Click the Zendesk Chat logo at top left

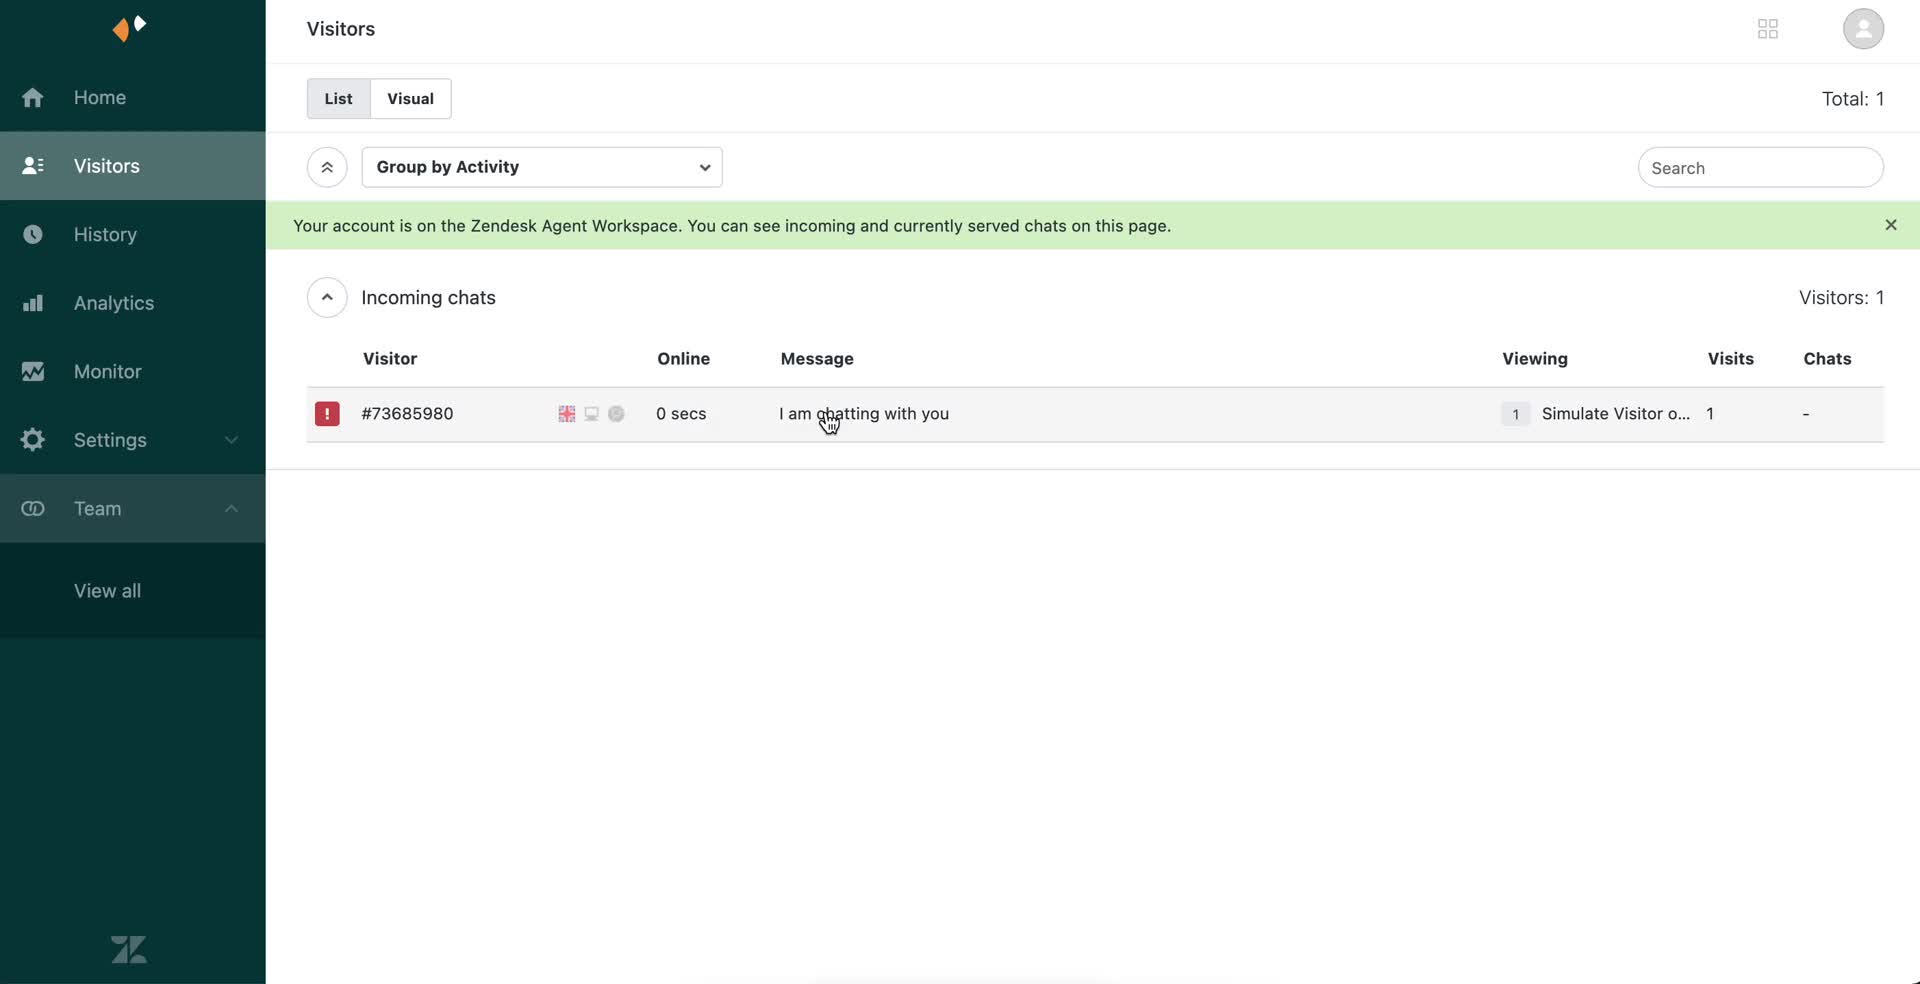click(x=130, y=28)
